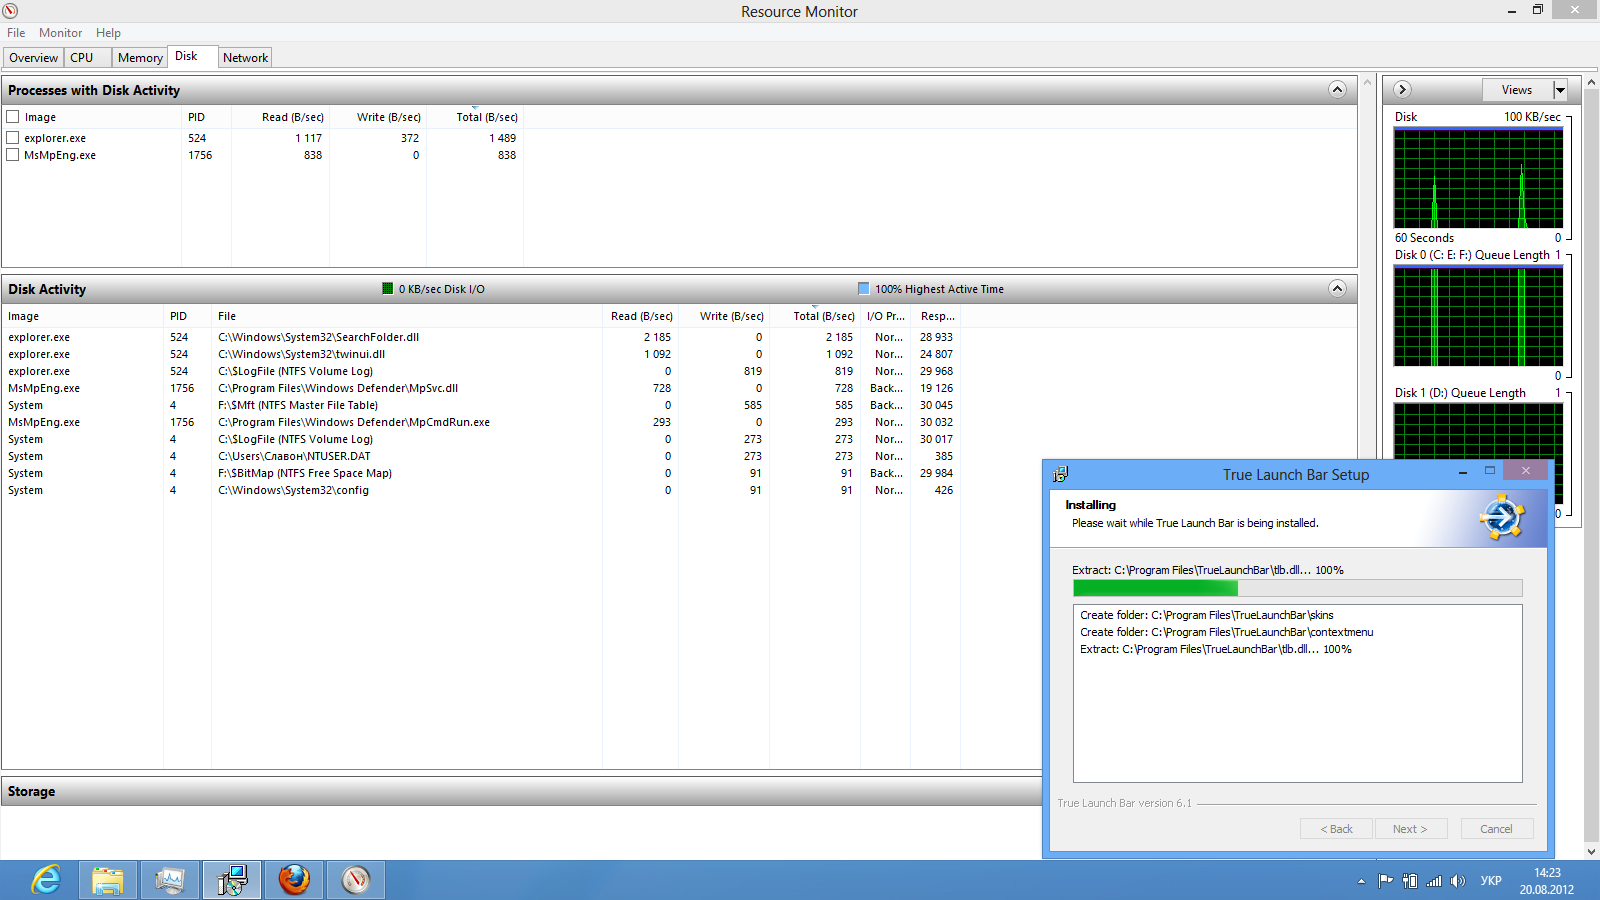Hide the graphs pane with the arrow button
The width and height of the screenshot is (1600, 900).
[x=1402, y=90]
